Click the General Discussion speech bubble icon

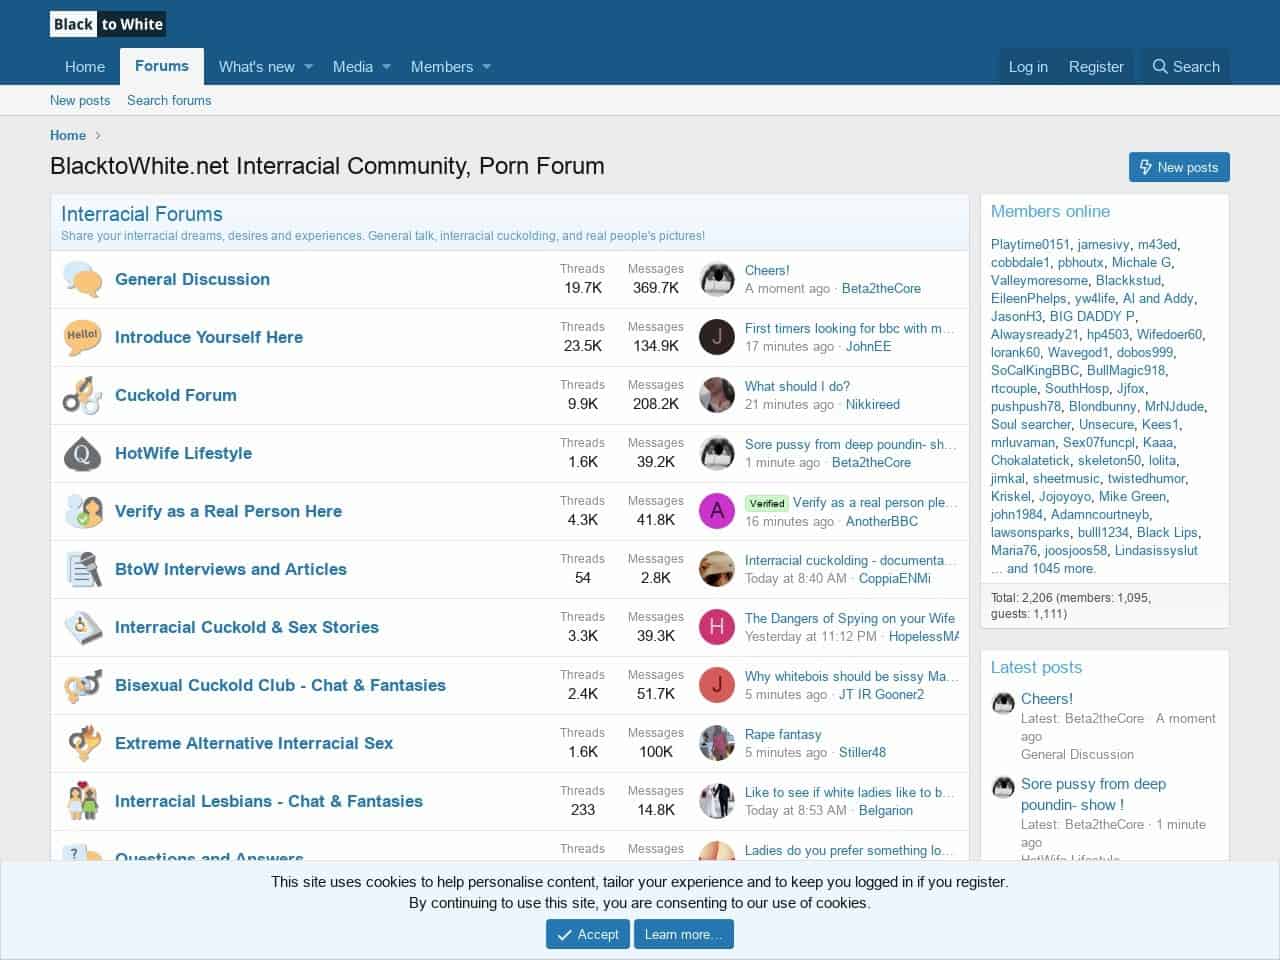tap(82, 280)
